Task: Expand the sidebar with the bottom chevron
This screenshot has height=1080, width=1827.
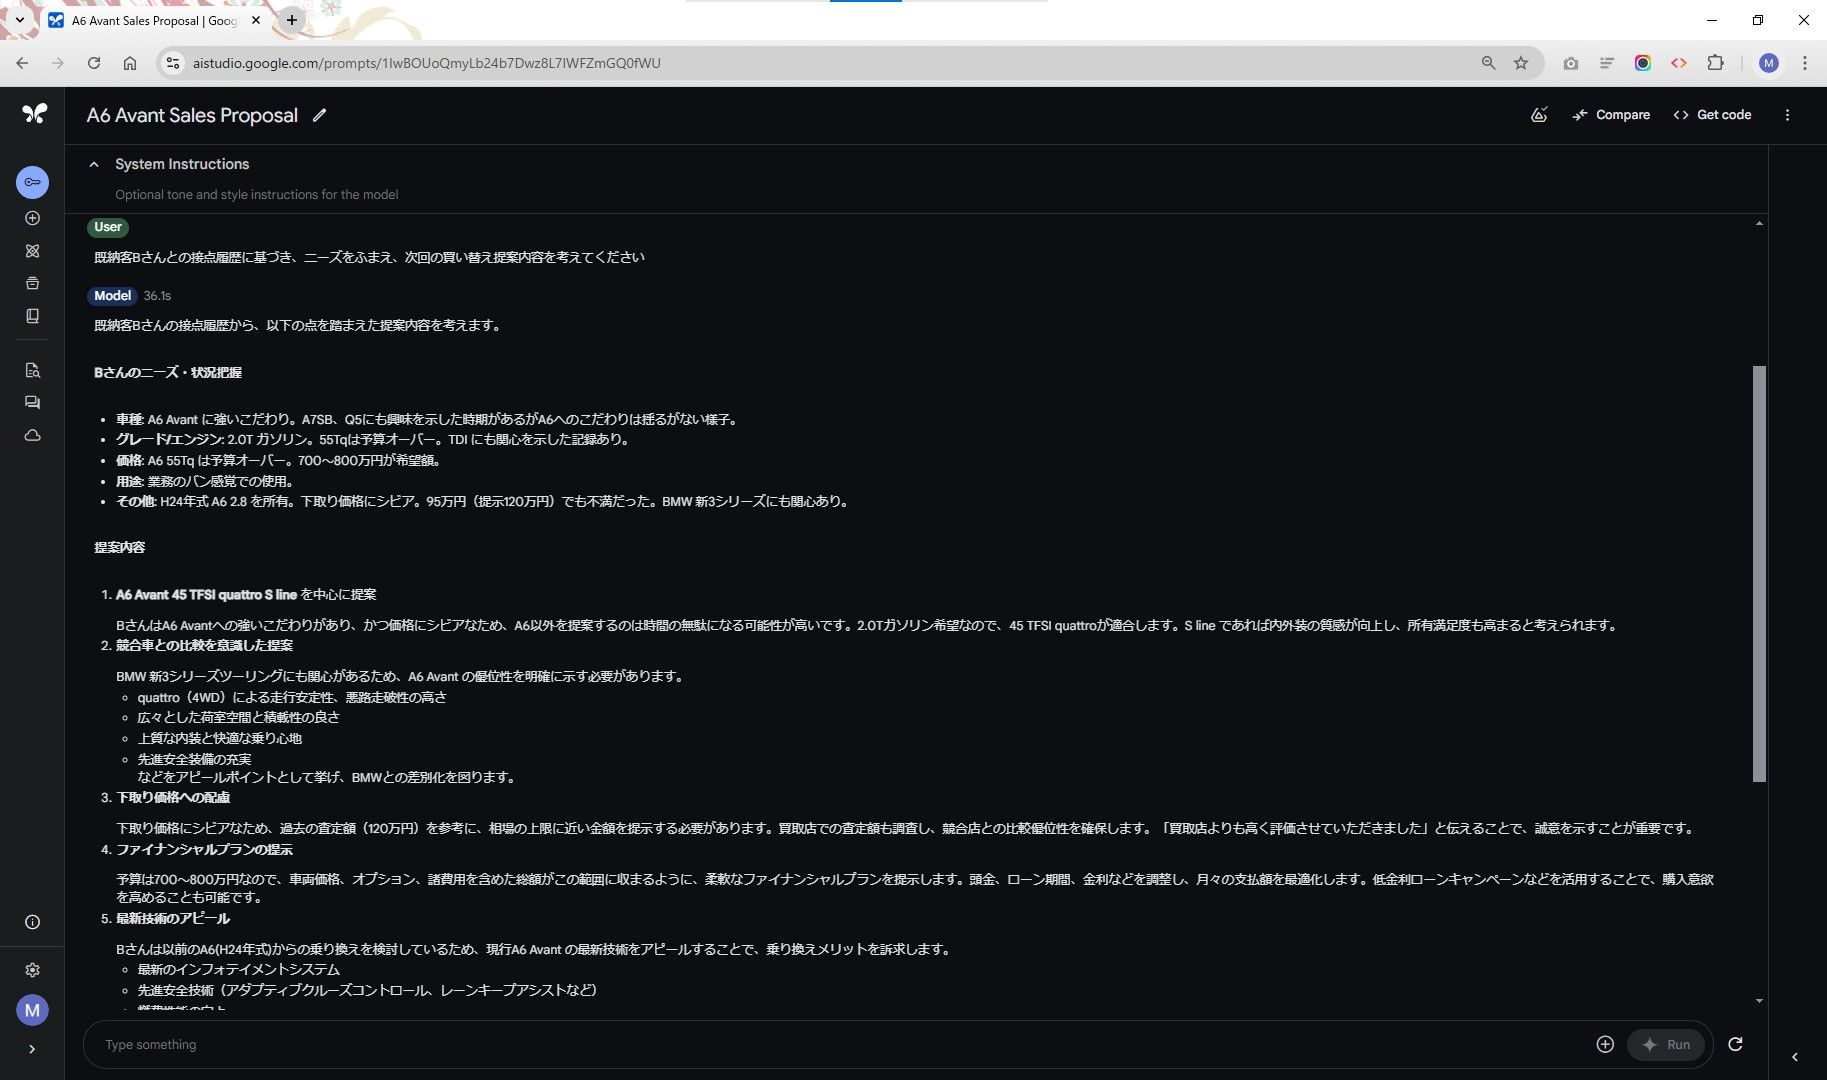Action: [32, 1049]
